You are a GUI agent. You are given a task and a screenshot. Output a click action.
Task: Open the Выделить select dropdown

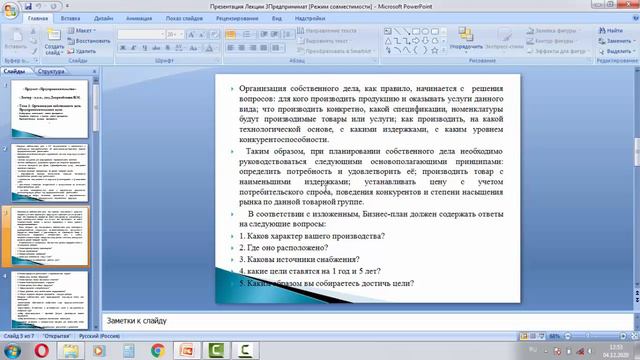617,51
